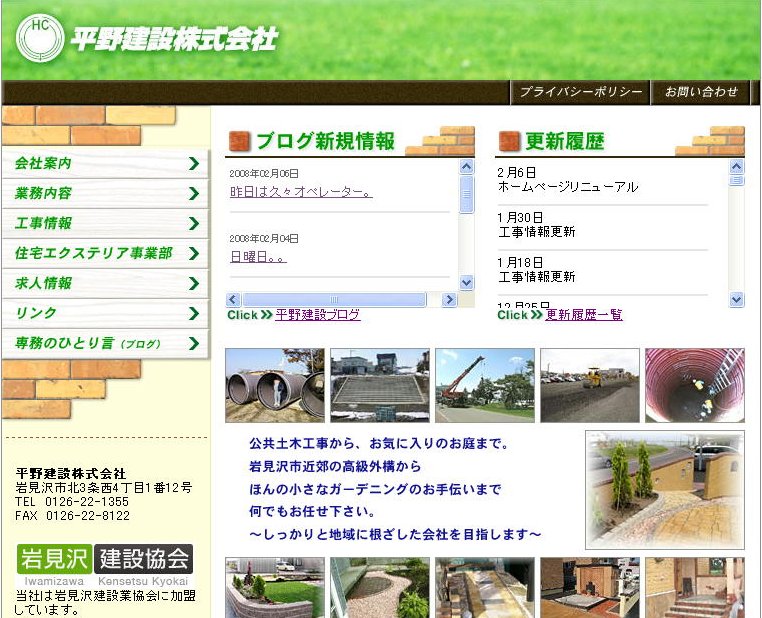Viewport: 762px width, 618px height.
Task: Click the date 2008年02月04日
Action: coord(264,239)
